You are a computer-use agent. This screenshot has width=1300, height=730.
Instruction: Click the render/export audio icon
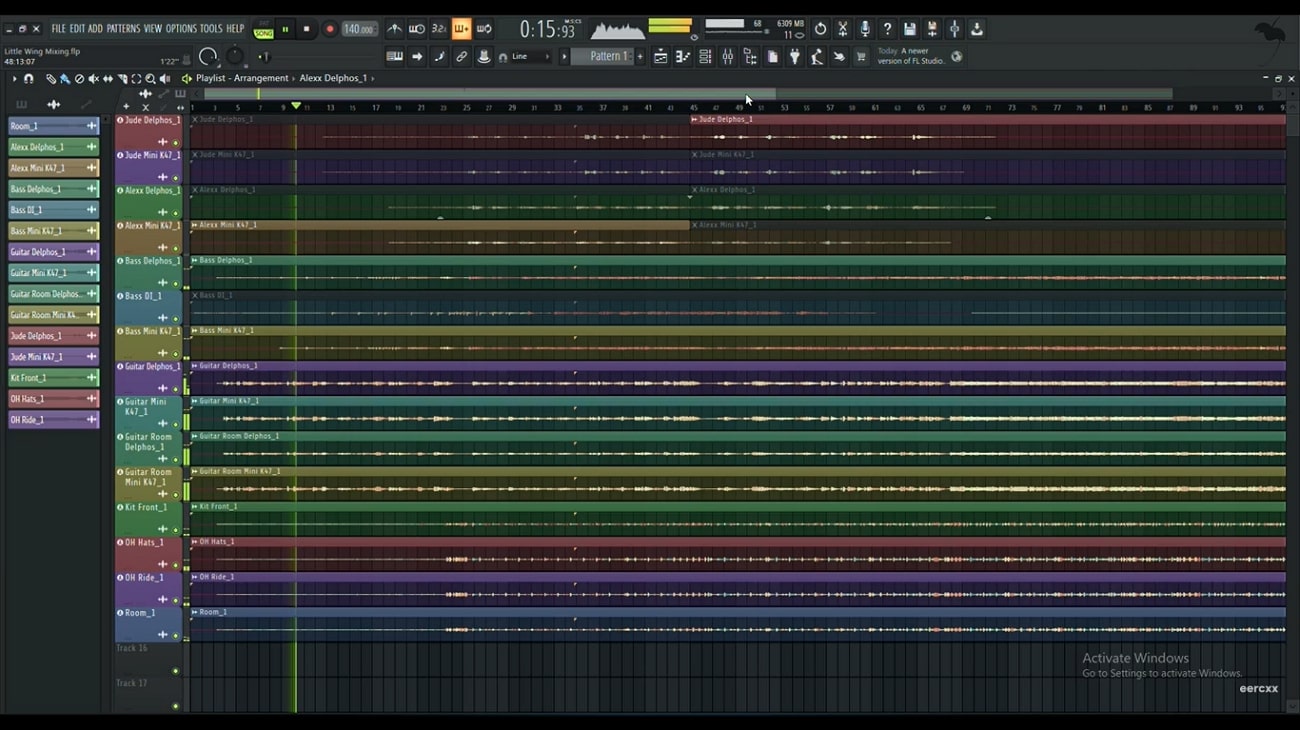click(932, 29)
